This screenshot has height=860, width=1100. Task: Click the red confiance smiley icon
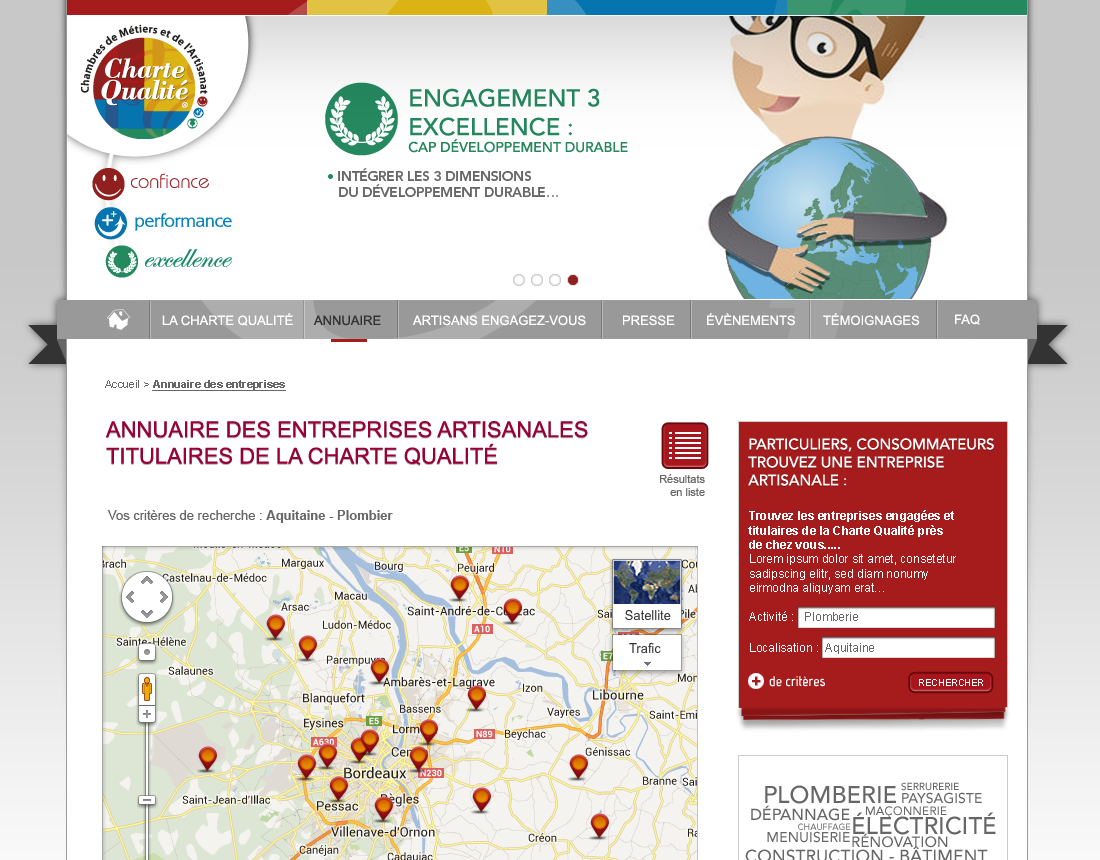pos(108,183)
